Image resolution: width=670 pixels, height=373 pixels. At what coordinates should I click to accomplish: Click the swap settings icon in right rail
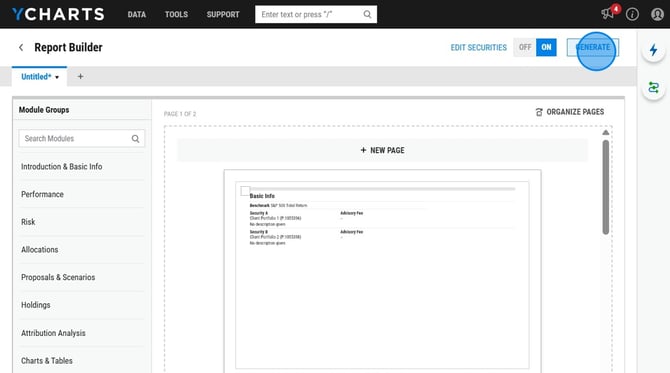click(x=653, y=88)
